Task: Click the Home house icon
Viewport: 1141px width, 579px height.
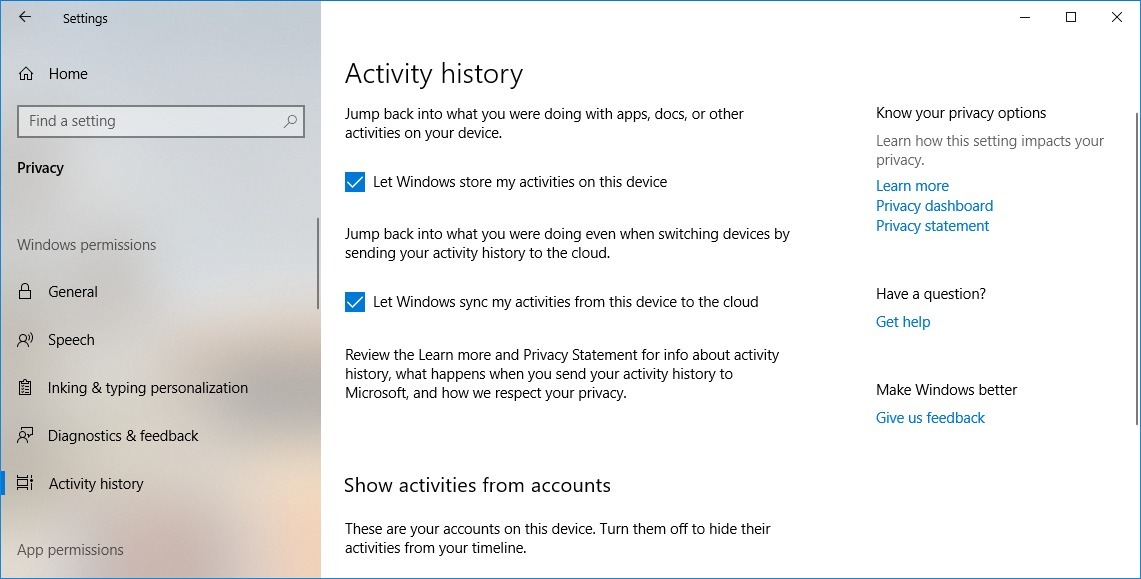Action: pyautogui.click(x=26, y=73)
